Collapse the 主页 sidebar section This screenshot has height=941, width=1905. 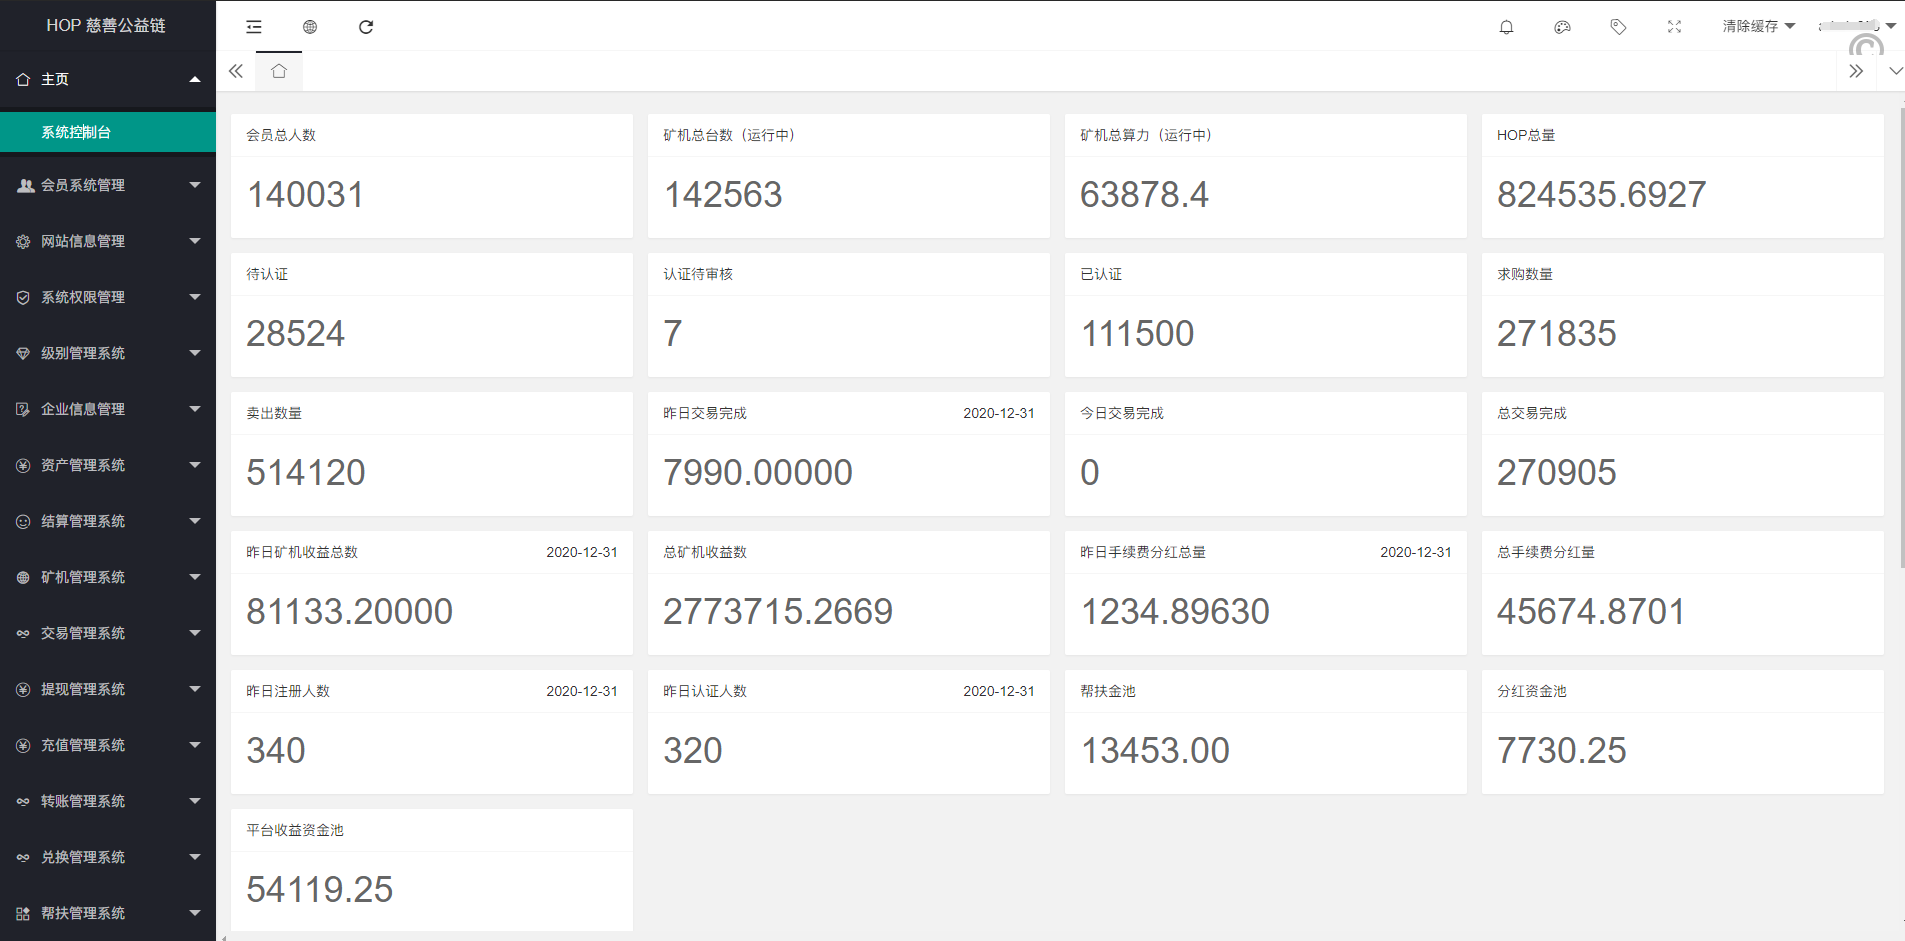[107, 79]
